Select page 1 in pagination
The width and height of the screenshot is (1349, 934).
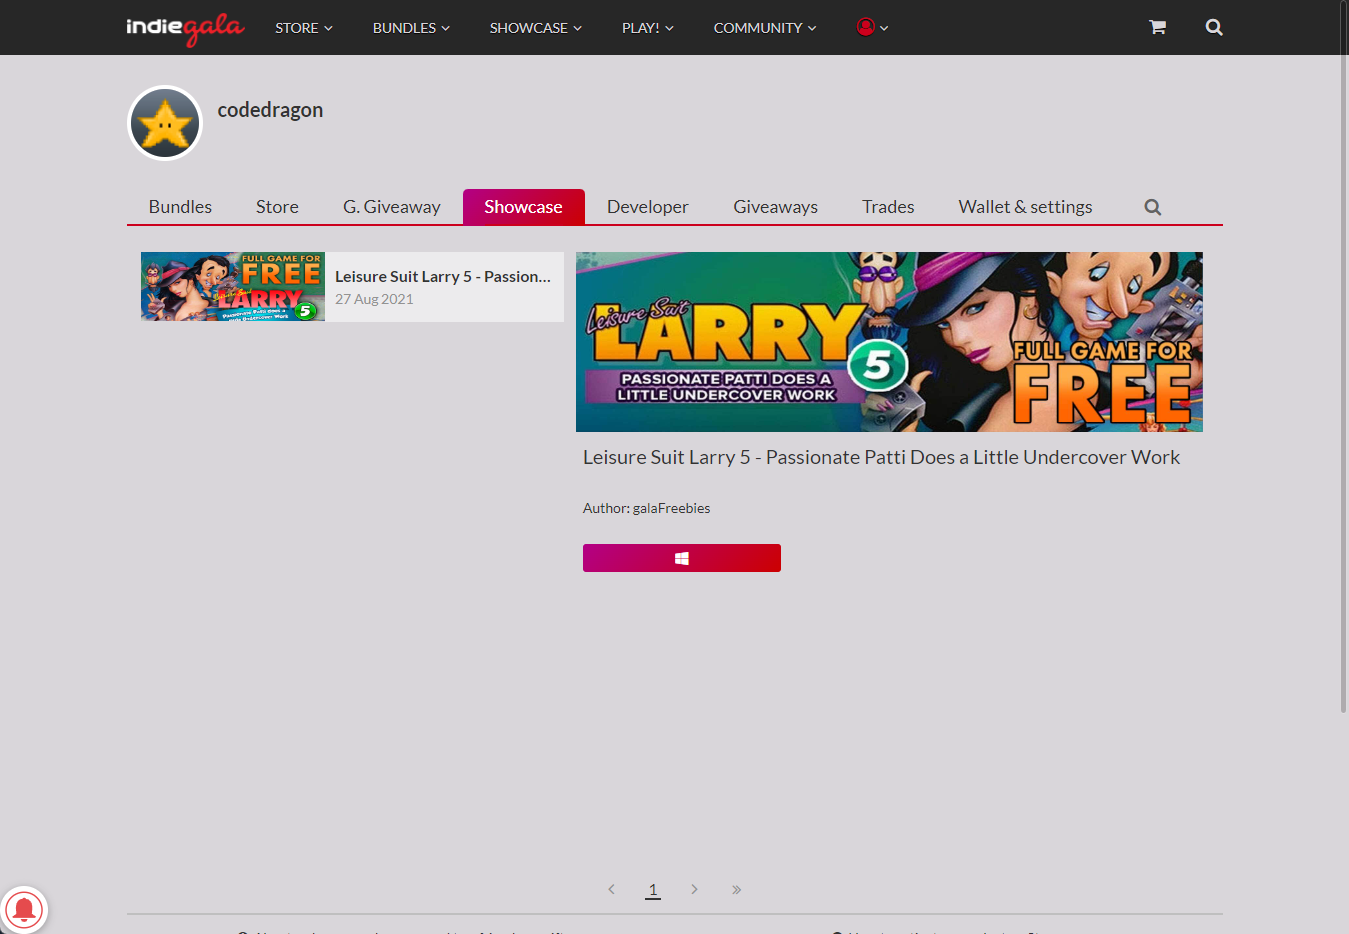653,889
